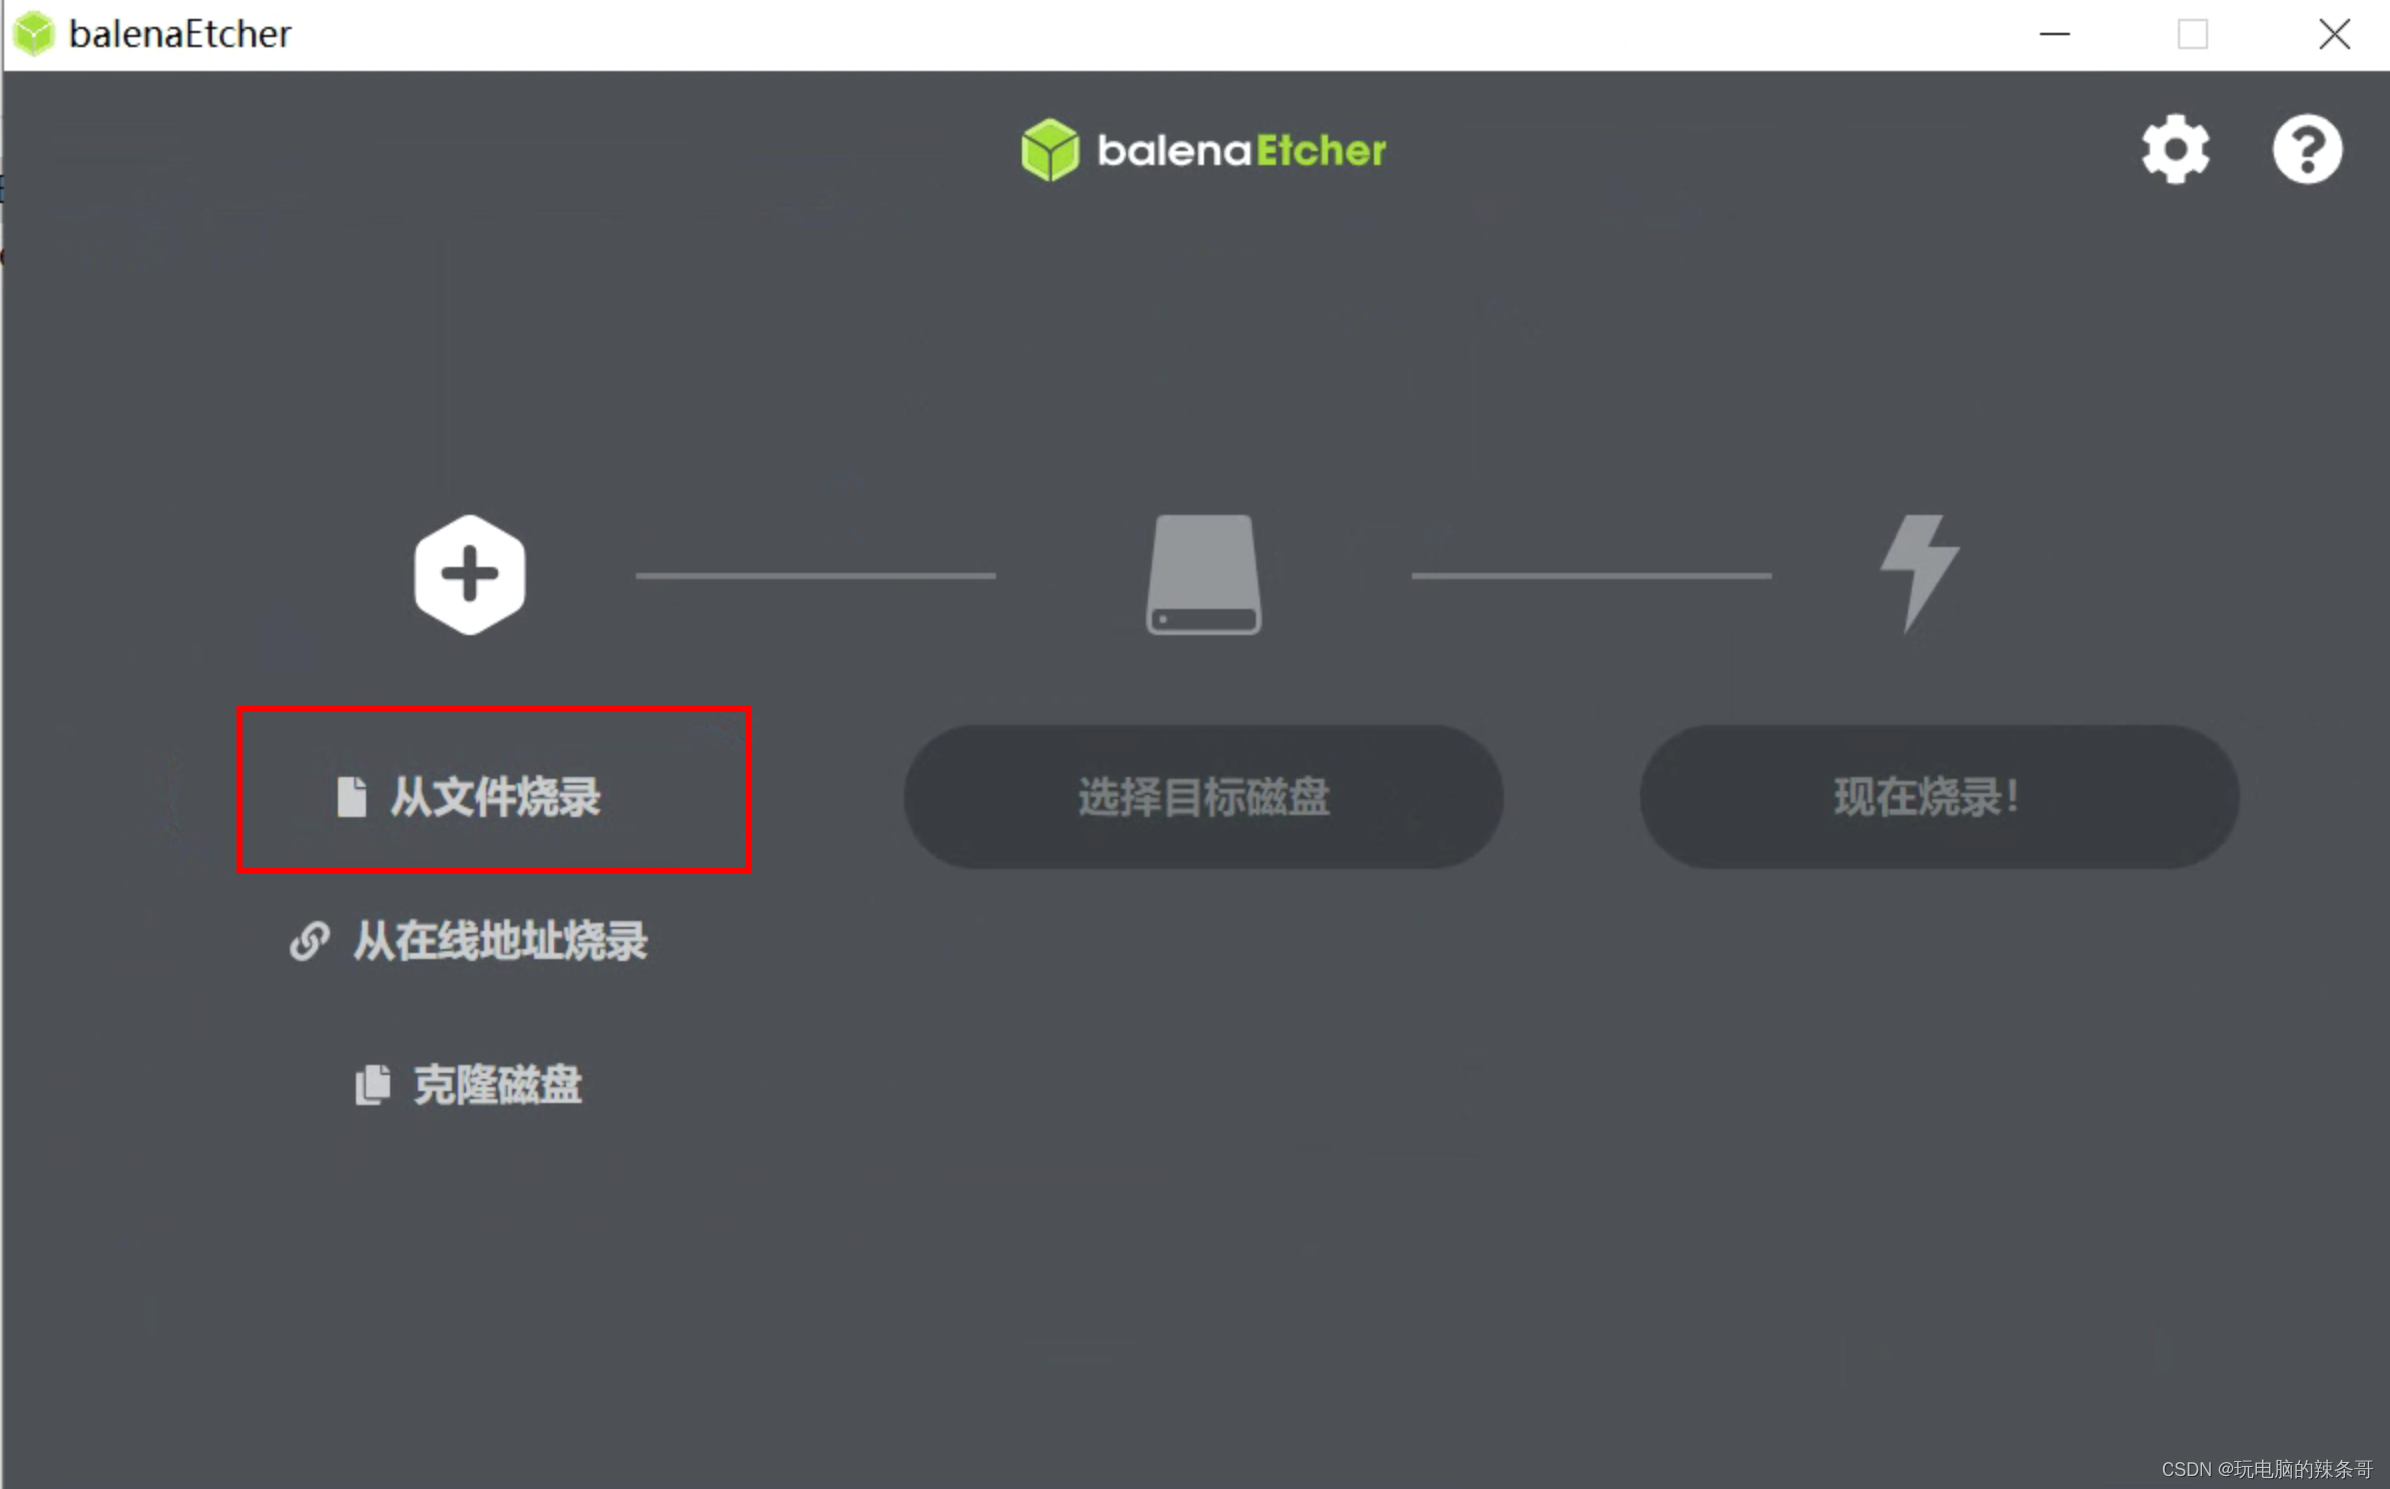Open the help question mark icon
Screen dimensions: 2390x1489
[x=2307, y=150]
